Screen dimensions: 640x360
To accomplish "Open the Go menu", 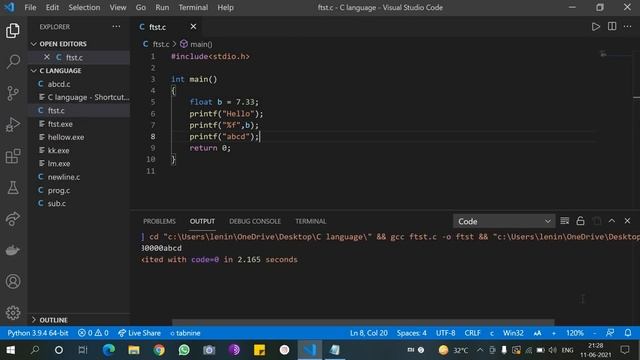I will coord(140,7).
